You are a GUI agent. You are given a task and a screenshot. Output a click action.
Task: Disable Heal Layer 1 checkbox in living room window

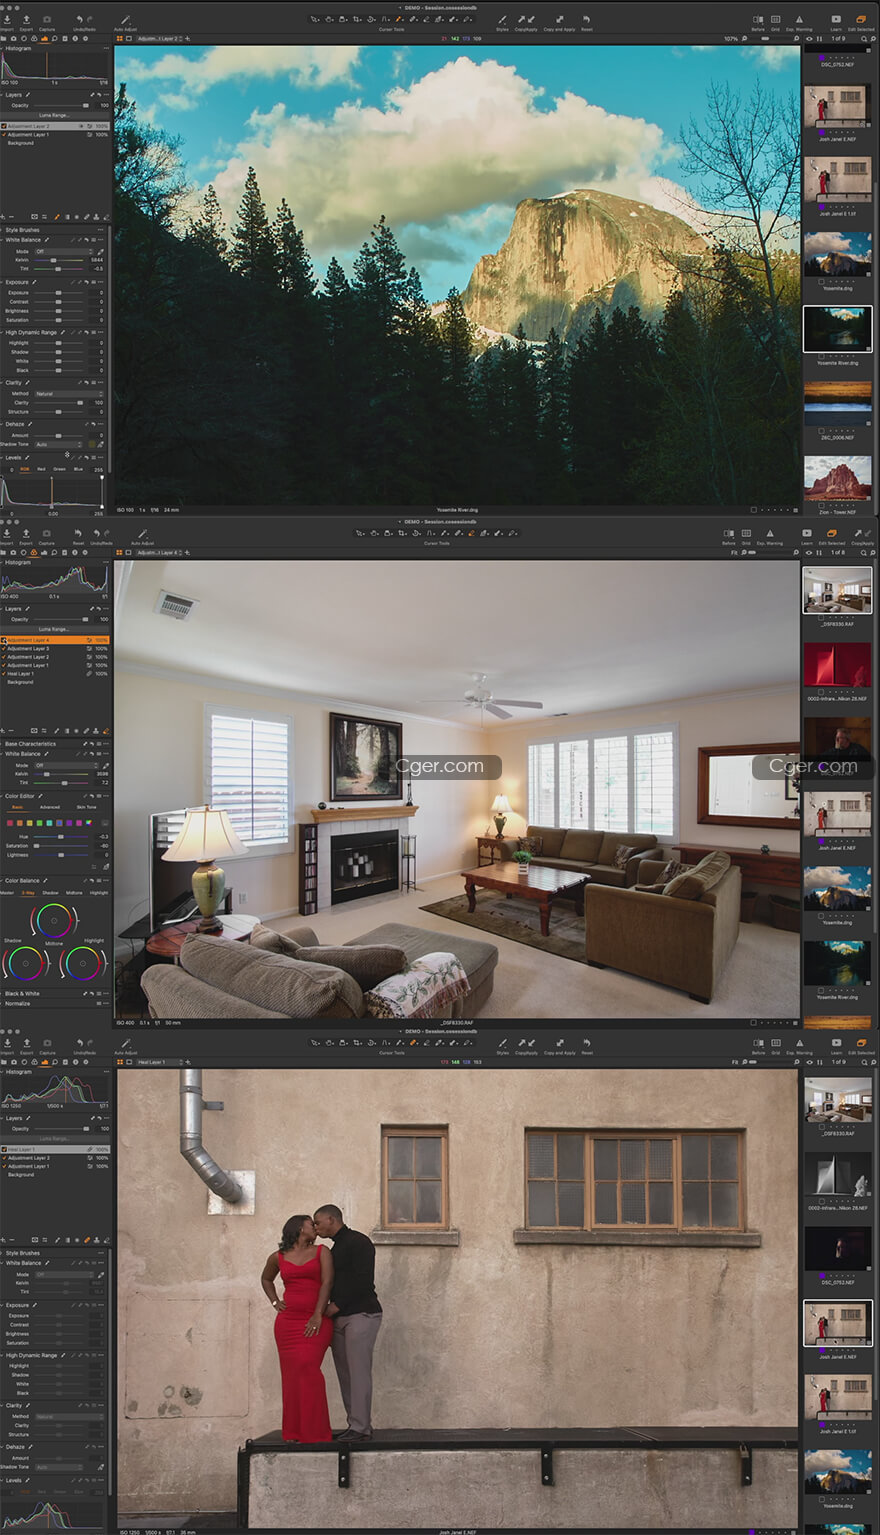(4, 673)
